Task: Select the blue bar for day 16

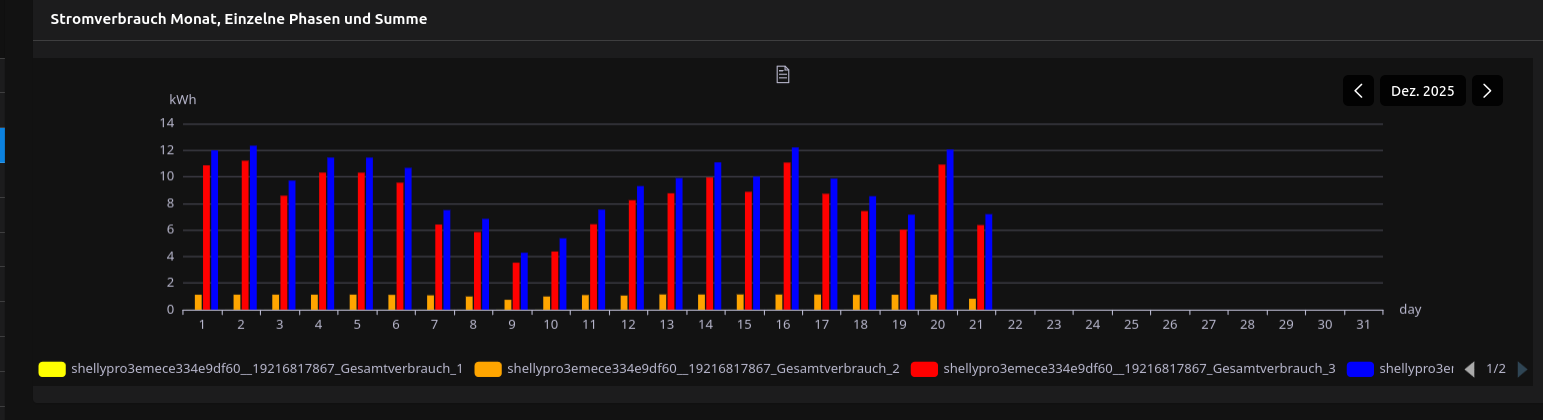Action: (795, 230)
